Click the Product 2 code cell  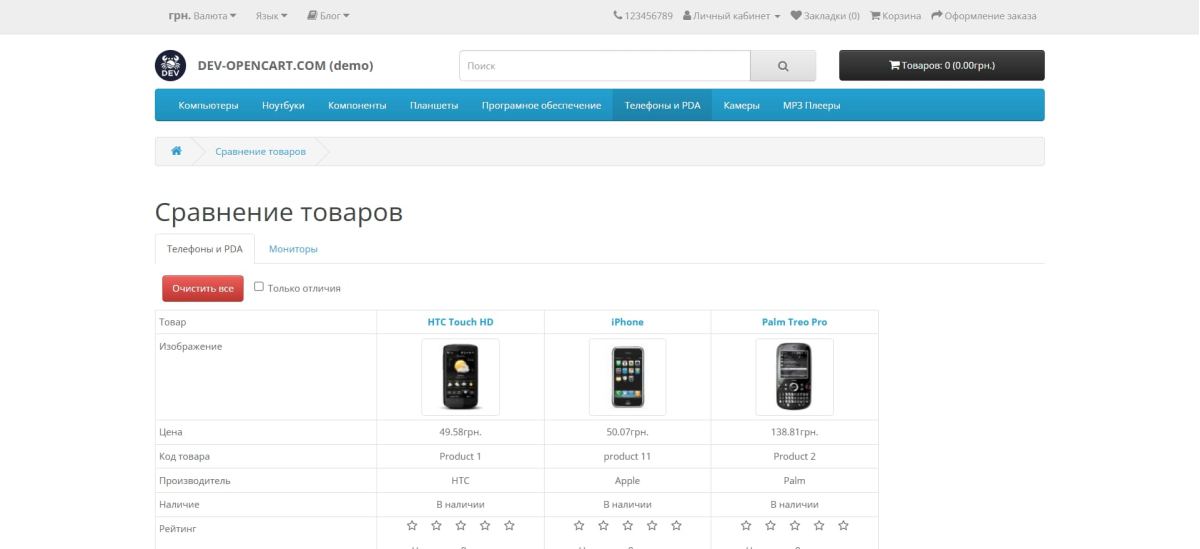coord(794,457)
